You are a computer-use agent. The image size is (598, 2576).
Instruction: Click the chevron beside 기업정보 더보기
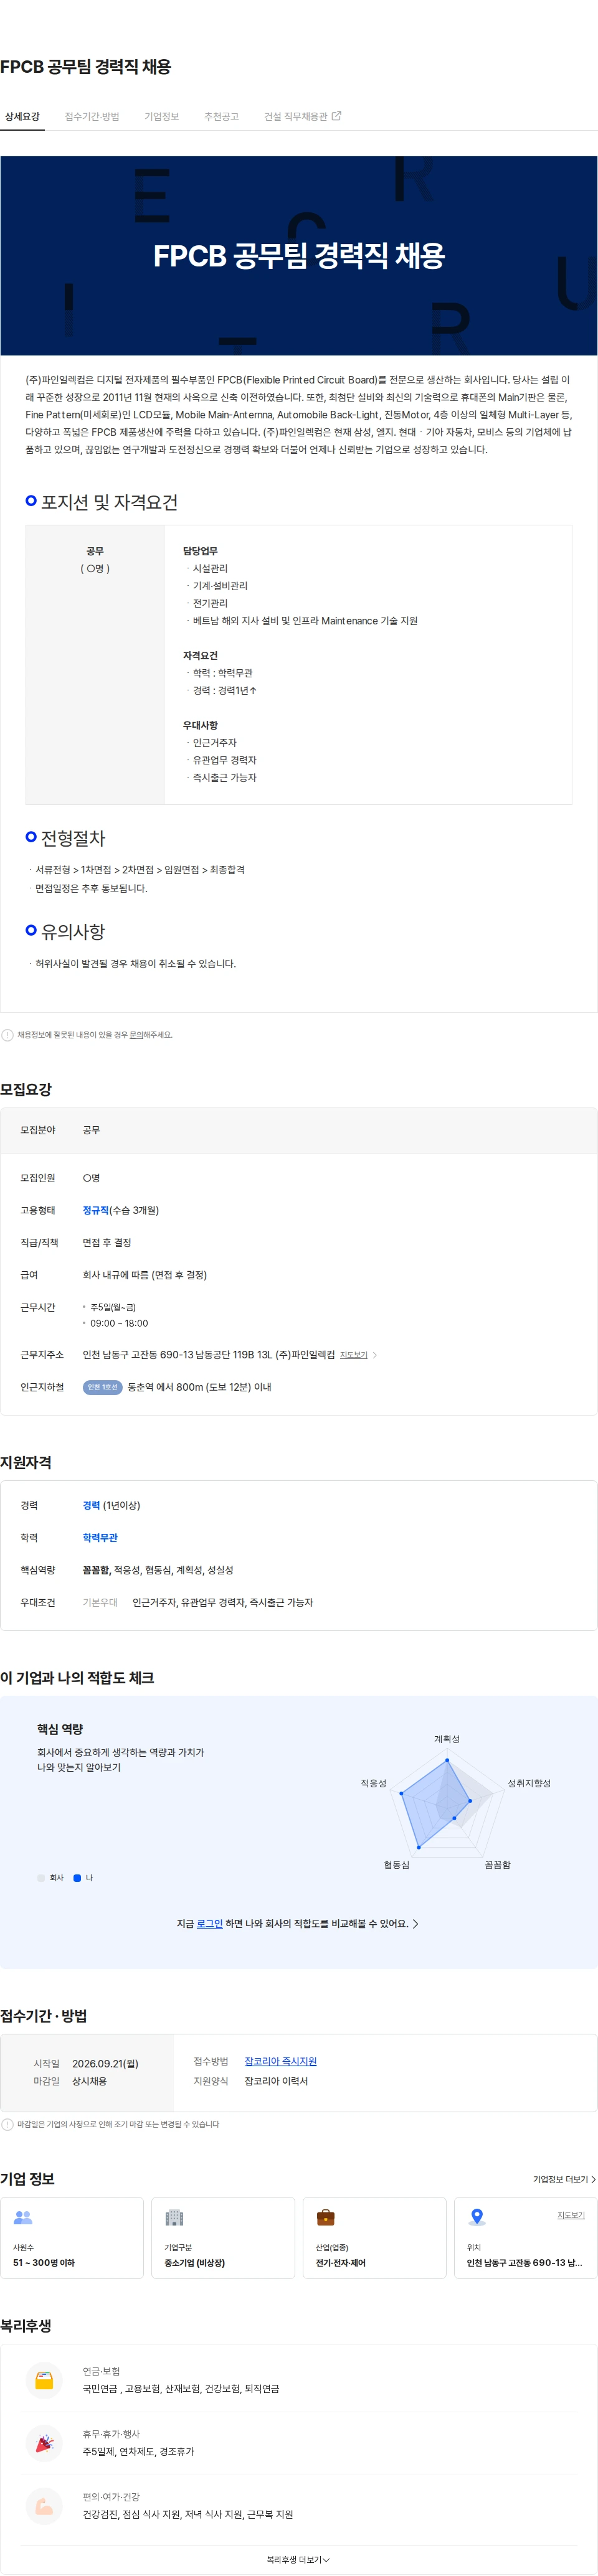click(593, 2179)
